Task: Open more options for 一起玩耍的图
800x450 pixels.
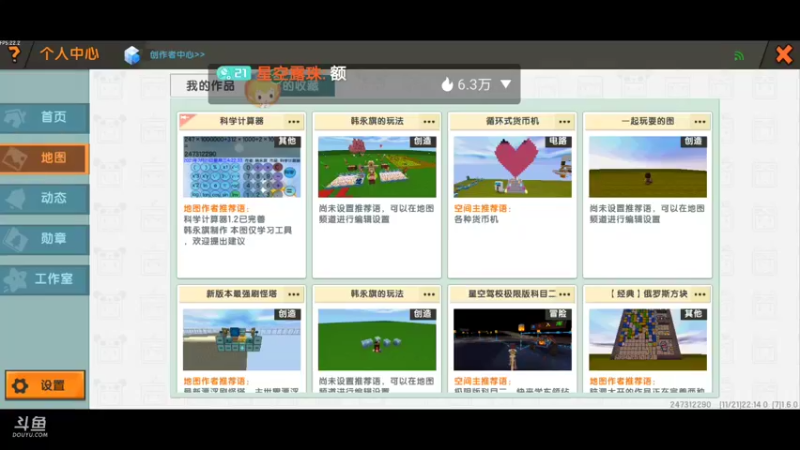Action: click(x=699, y=121)
